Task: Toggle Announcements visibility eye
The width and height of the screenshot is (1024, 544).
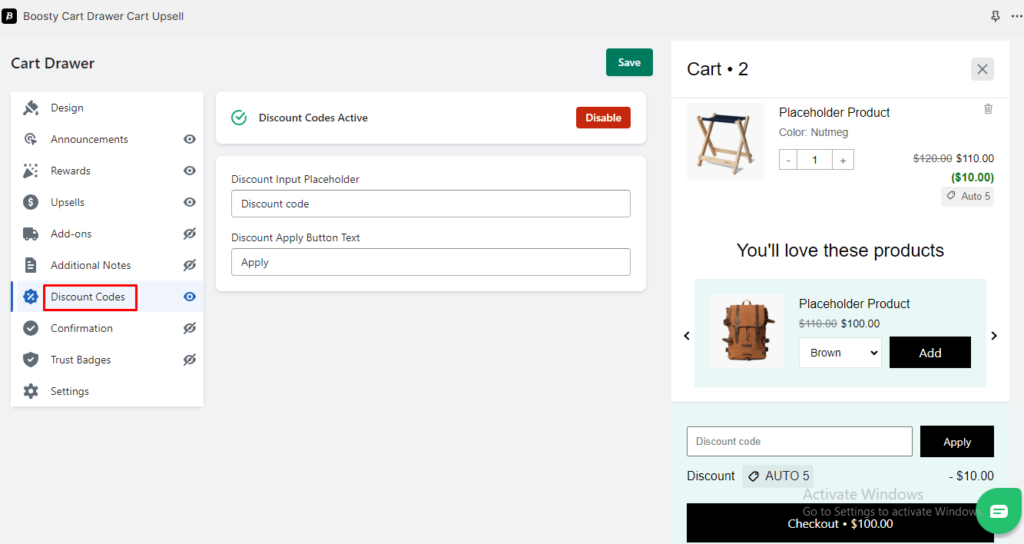Action: click(x=189, y=139)
